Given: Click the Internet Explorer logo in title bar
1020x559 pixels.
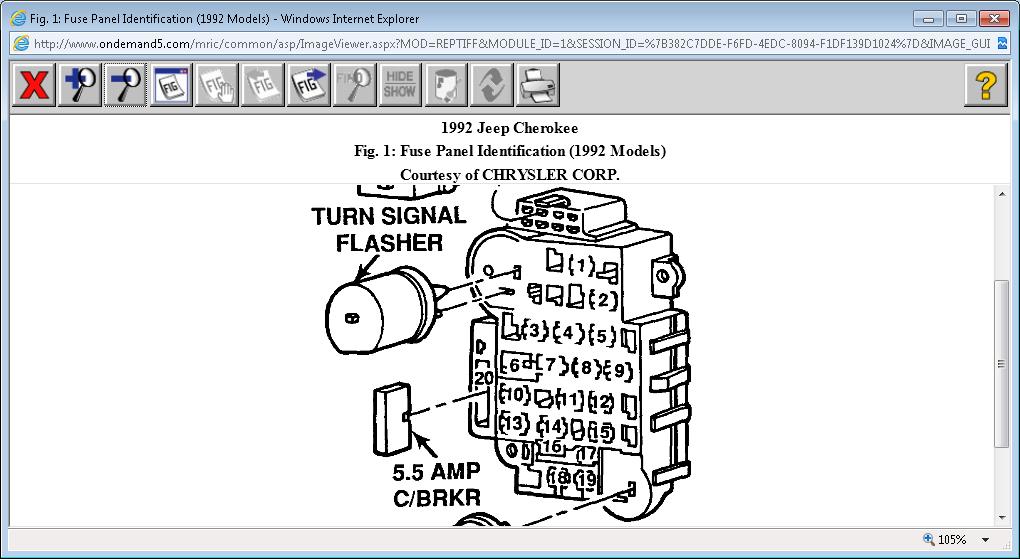Looking at the screenshot, I should (x=18, y=18).
